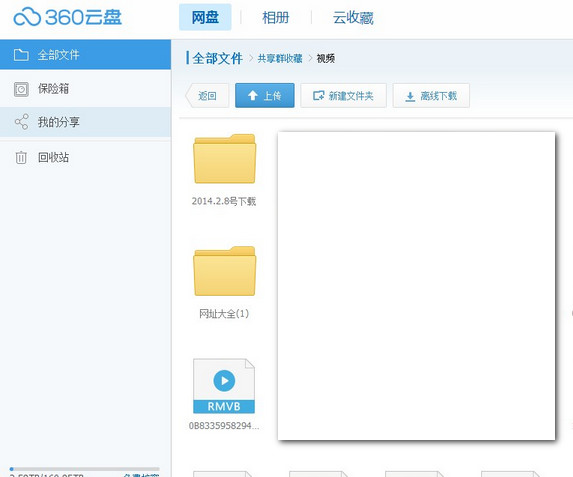This screenshot has width=573, height=477.
Task: Select the RMVB video file thumbnail
Action: click(224, 386)
